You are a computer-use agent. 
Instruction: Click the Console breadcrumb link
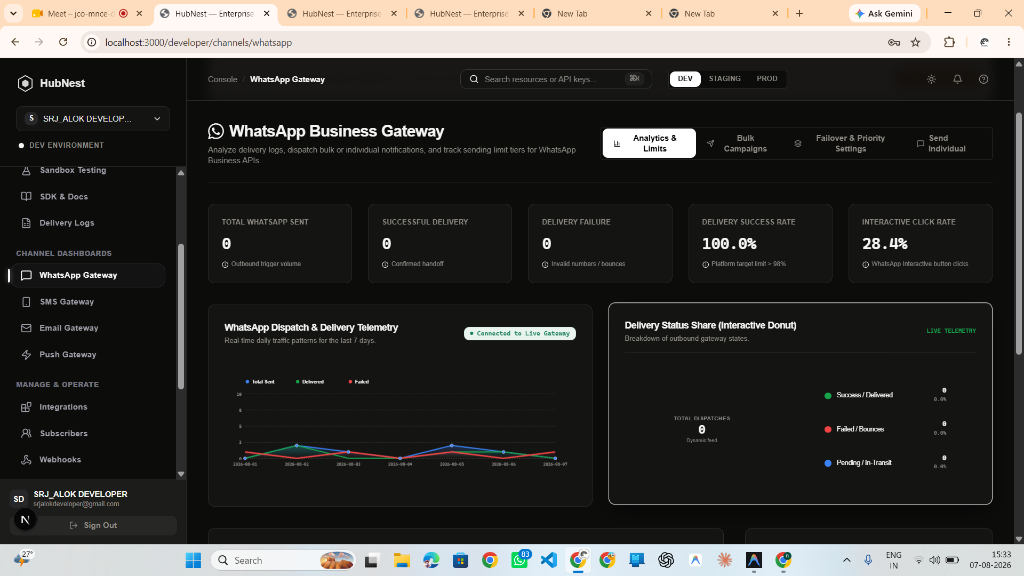[x=223, y=79]
